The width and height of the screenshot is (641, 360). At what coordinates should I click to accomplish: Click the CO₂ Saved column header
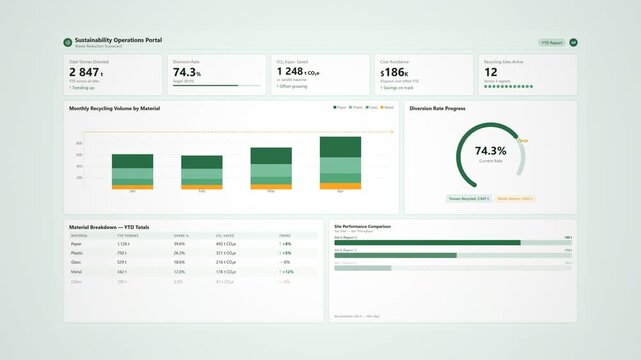pos(225,236)
